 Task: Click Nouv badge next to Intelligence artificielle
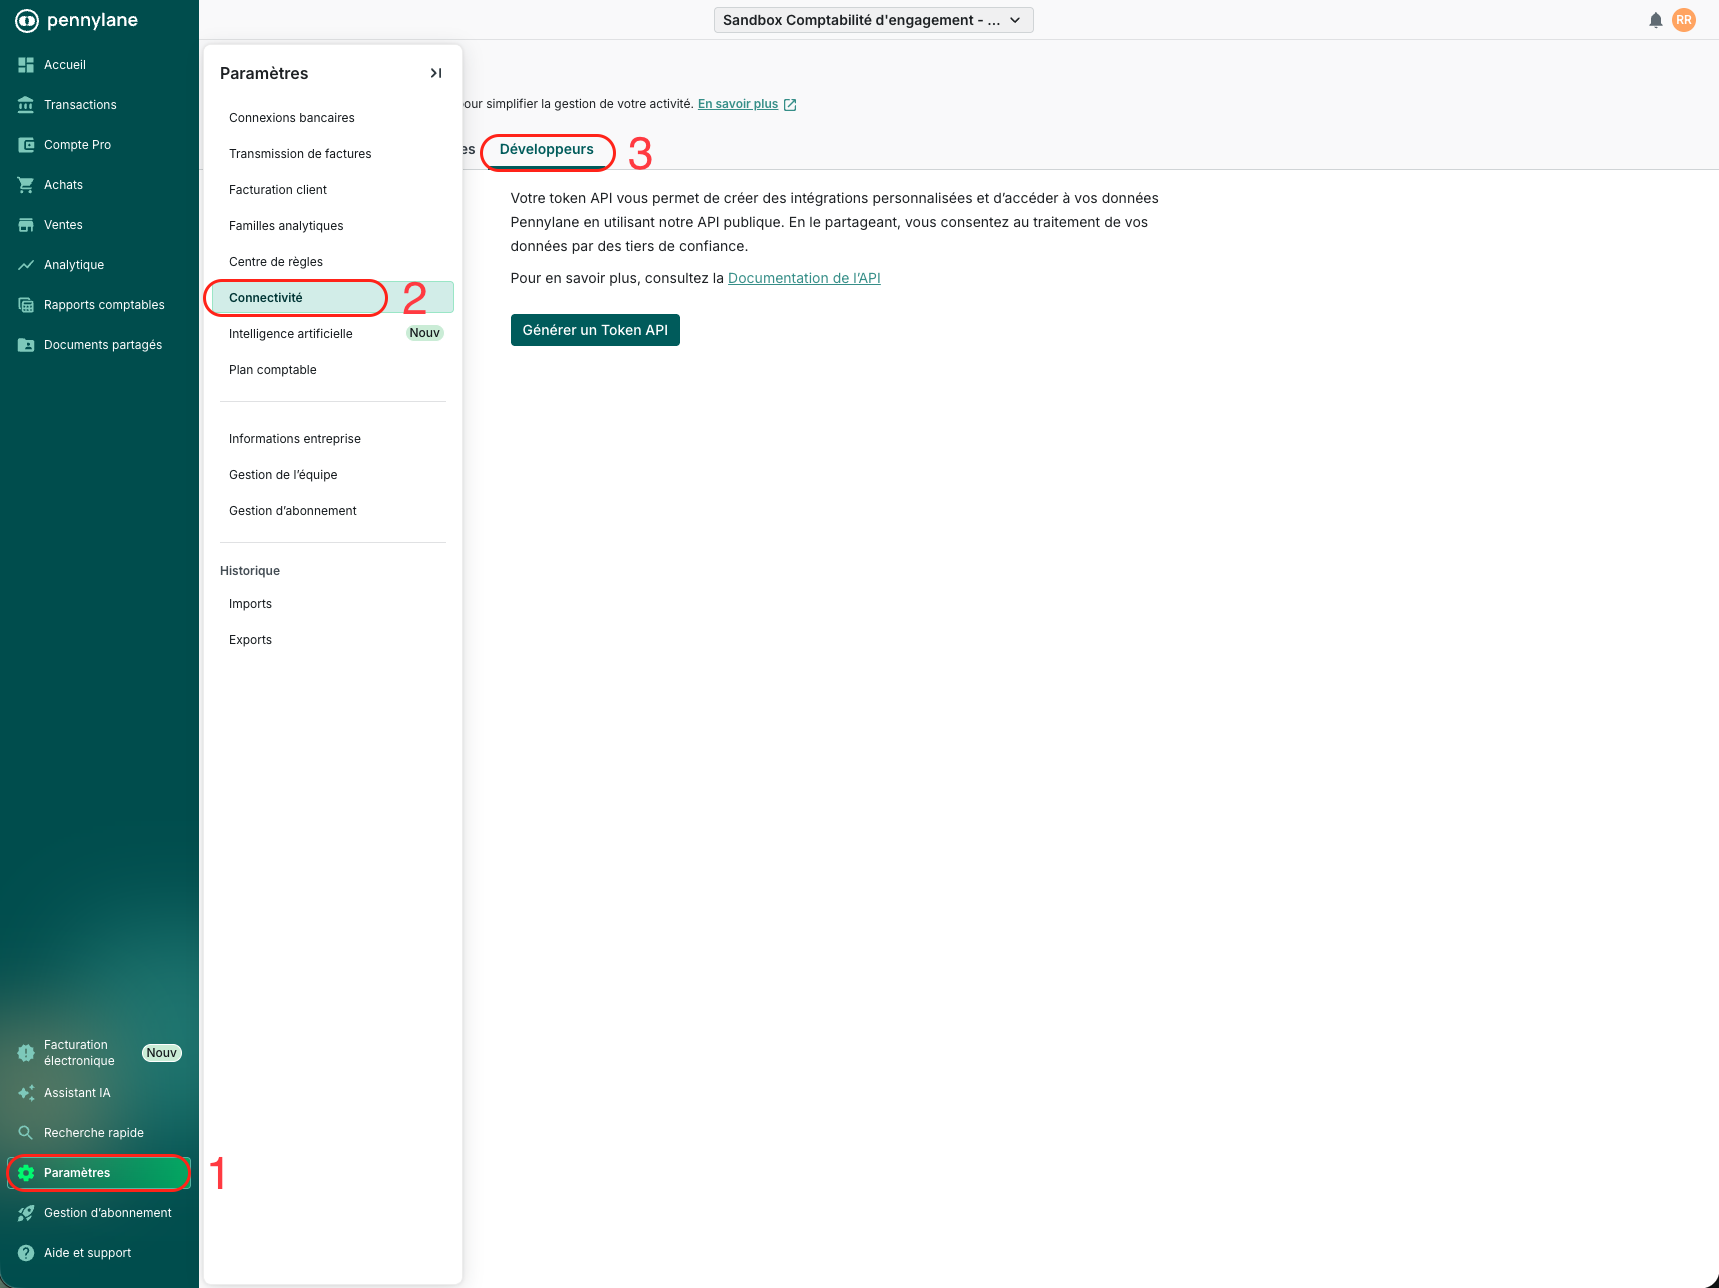coord(425,333)
